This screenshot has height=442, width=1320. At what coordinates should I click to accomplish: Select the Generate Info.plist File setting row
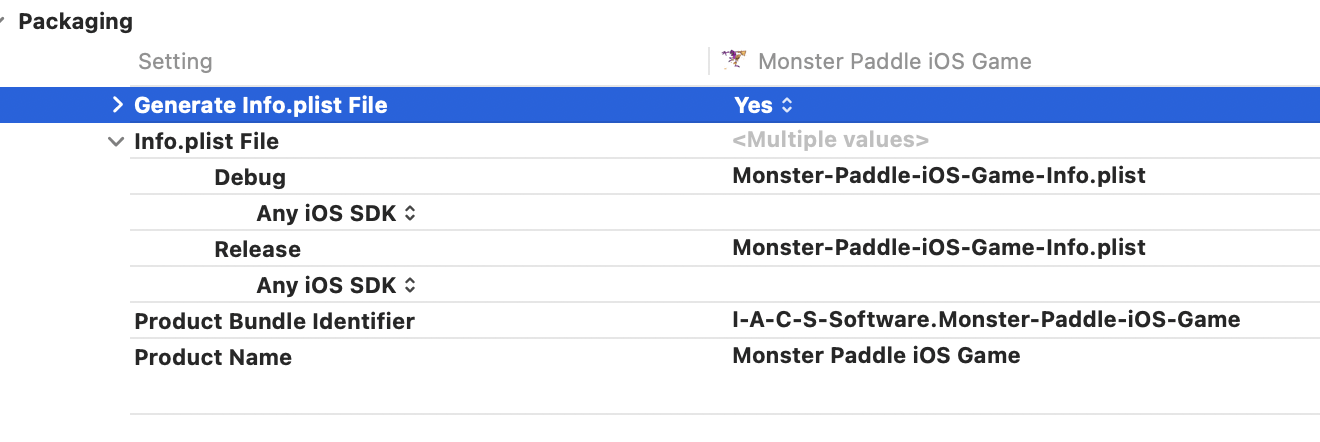[x=660, y=105]
